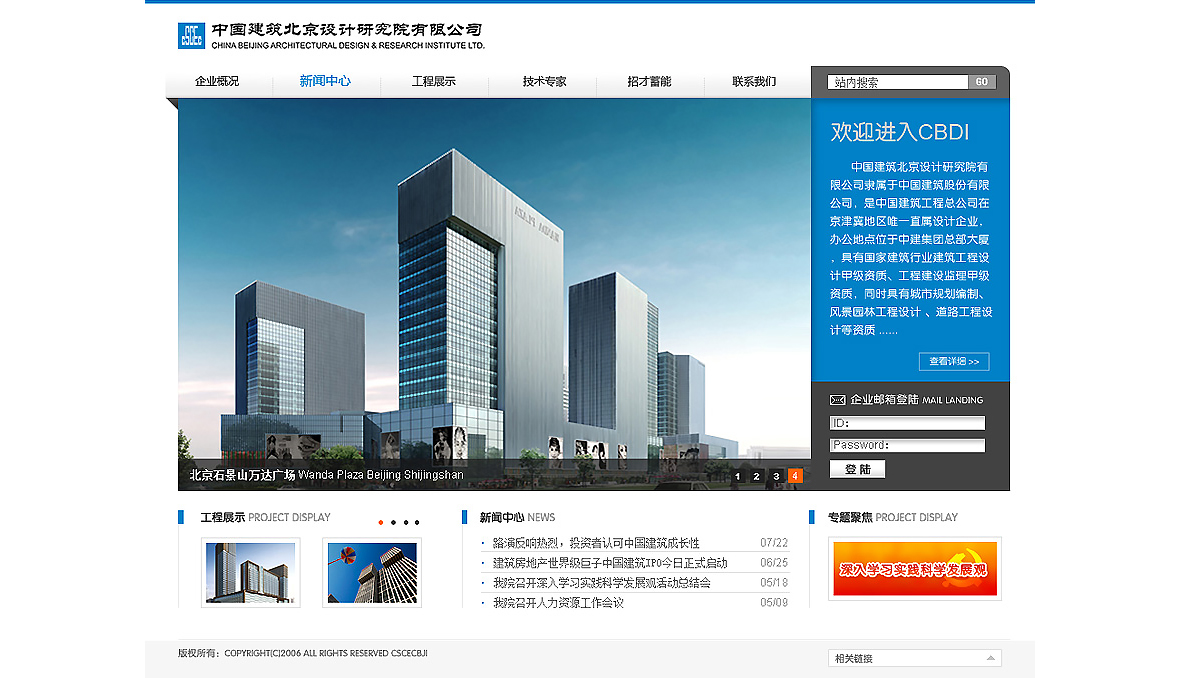This screenshot has width=1180, height=678.
Task: Select first red project display dot
Action: click(381, 522)
